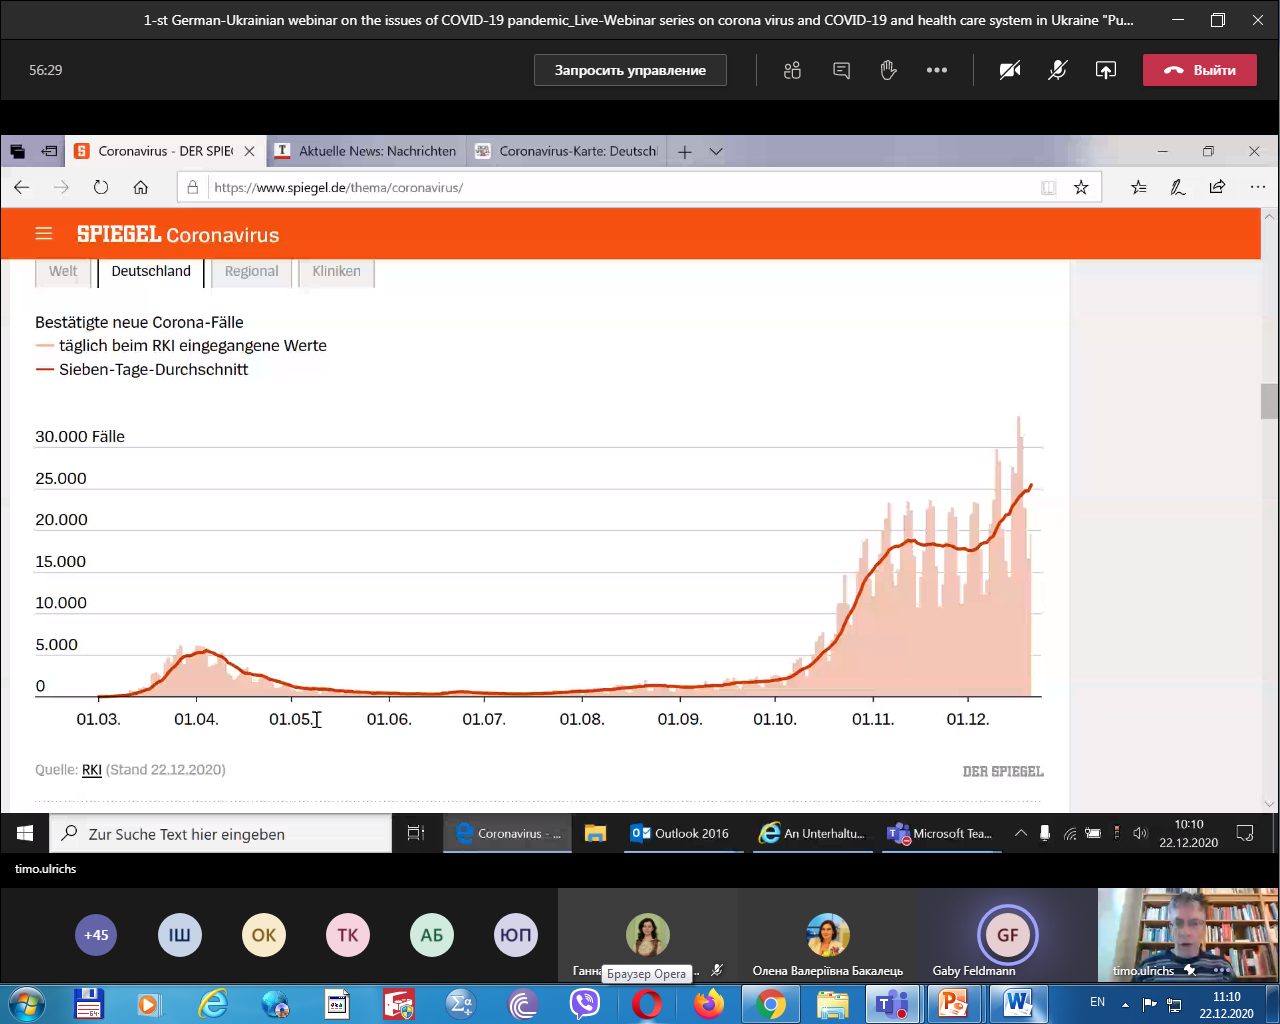The height and width of the screenshot is (1024, 1280).
Task: Open Firefox from the taskbar
Action: click(x=708, y=1003)
